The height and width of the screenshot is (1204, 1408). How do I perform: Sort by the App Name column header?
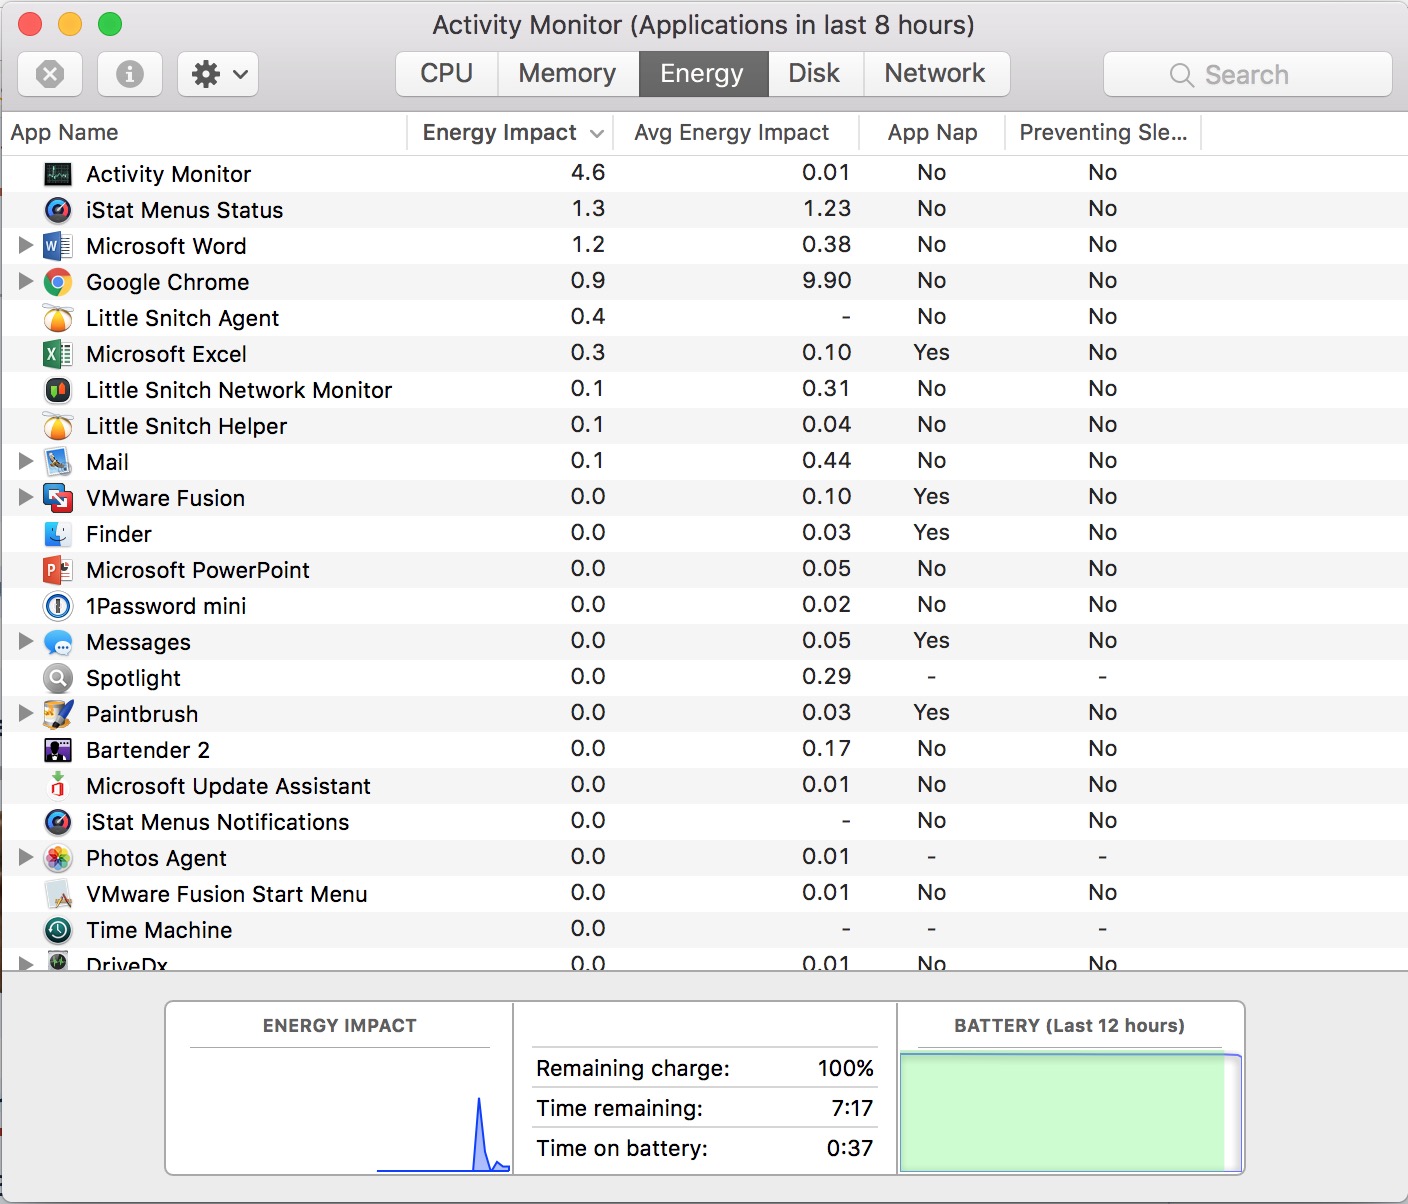point(204,133)
